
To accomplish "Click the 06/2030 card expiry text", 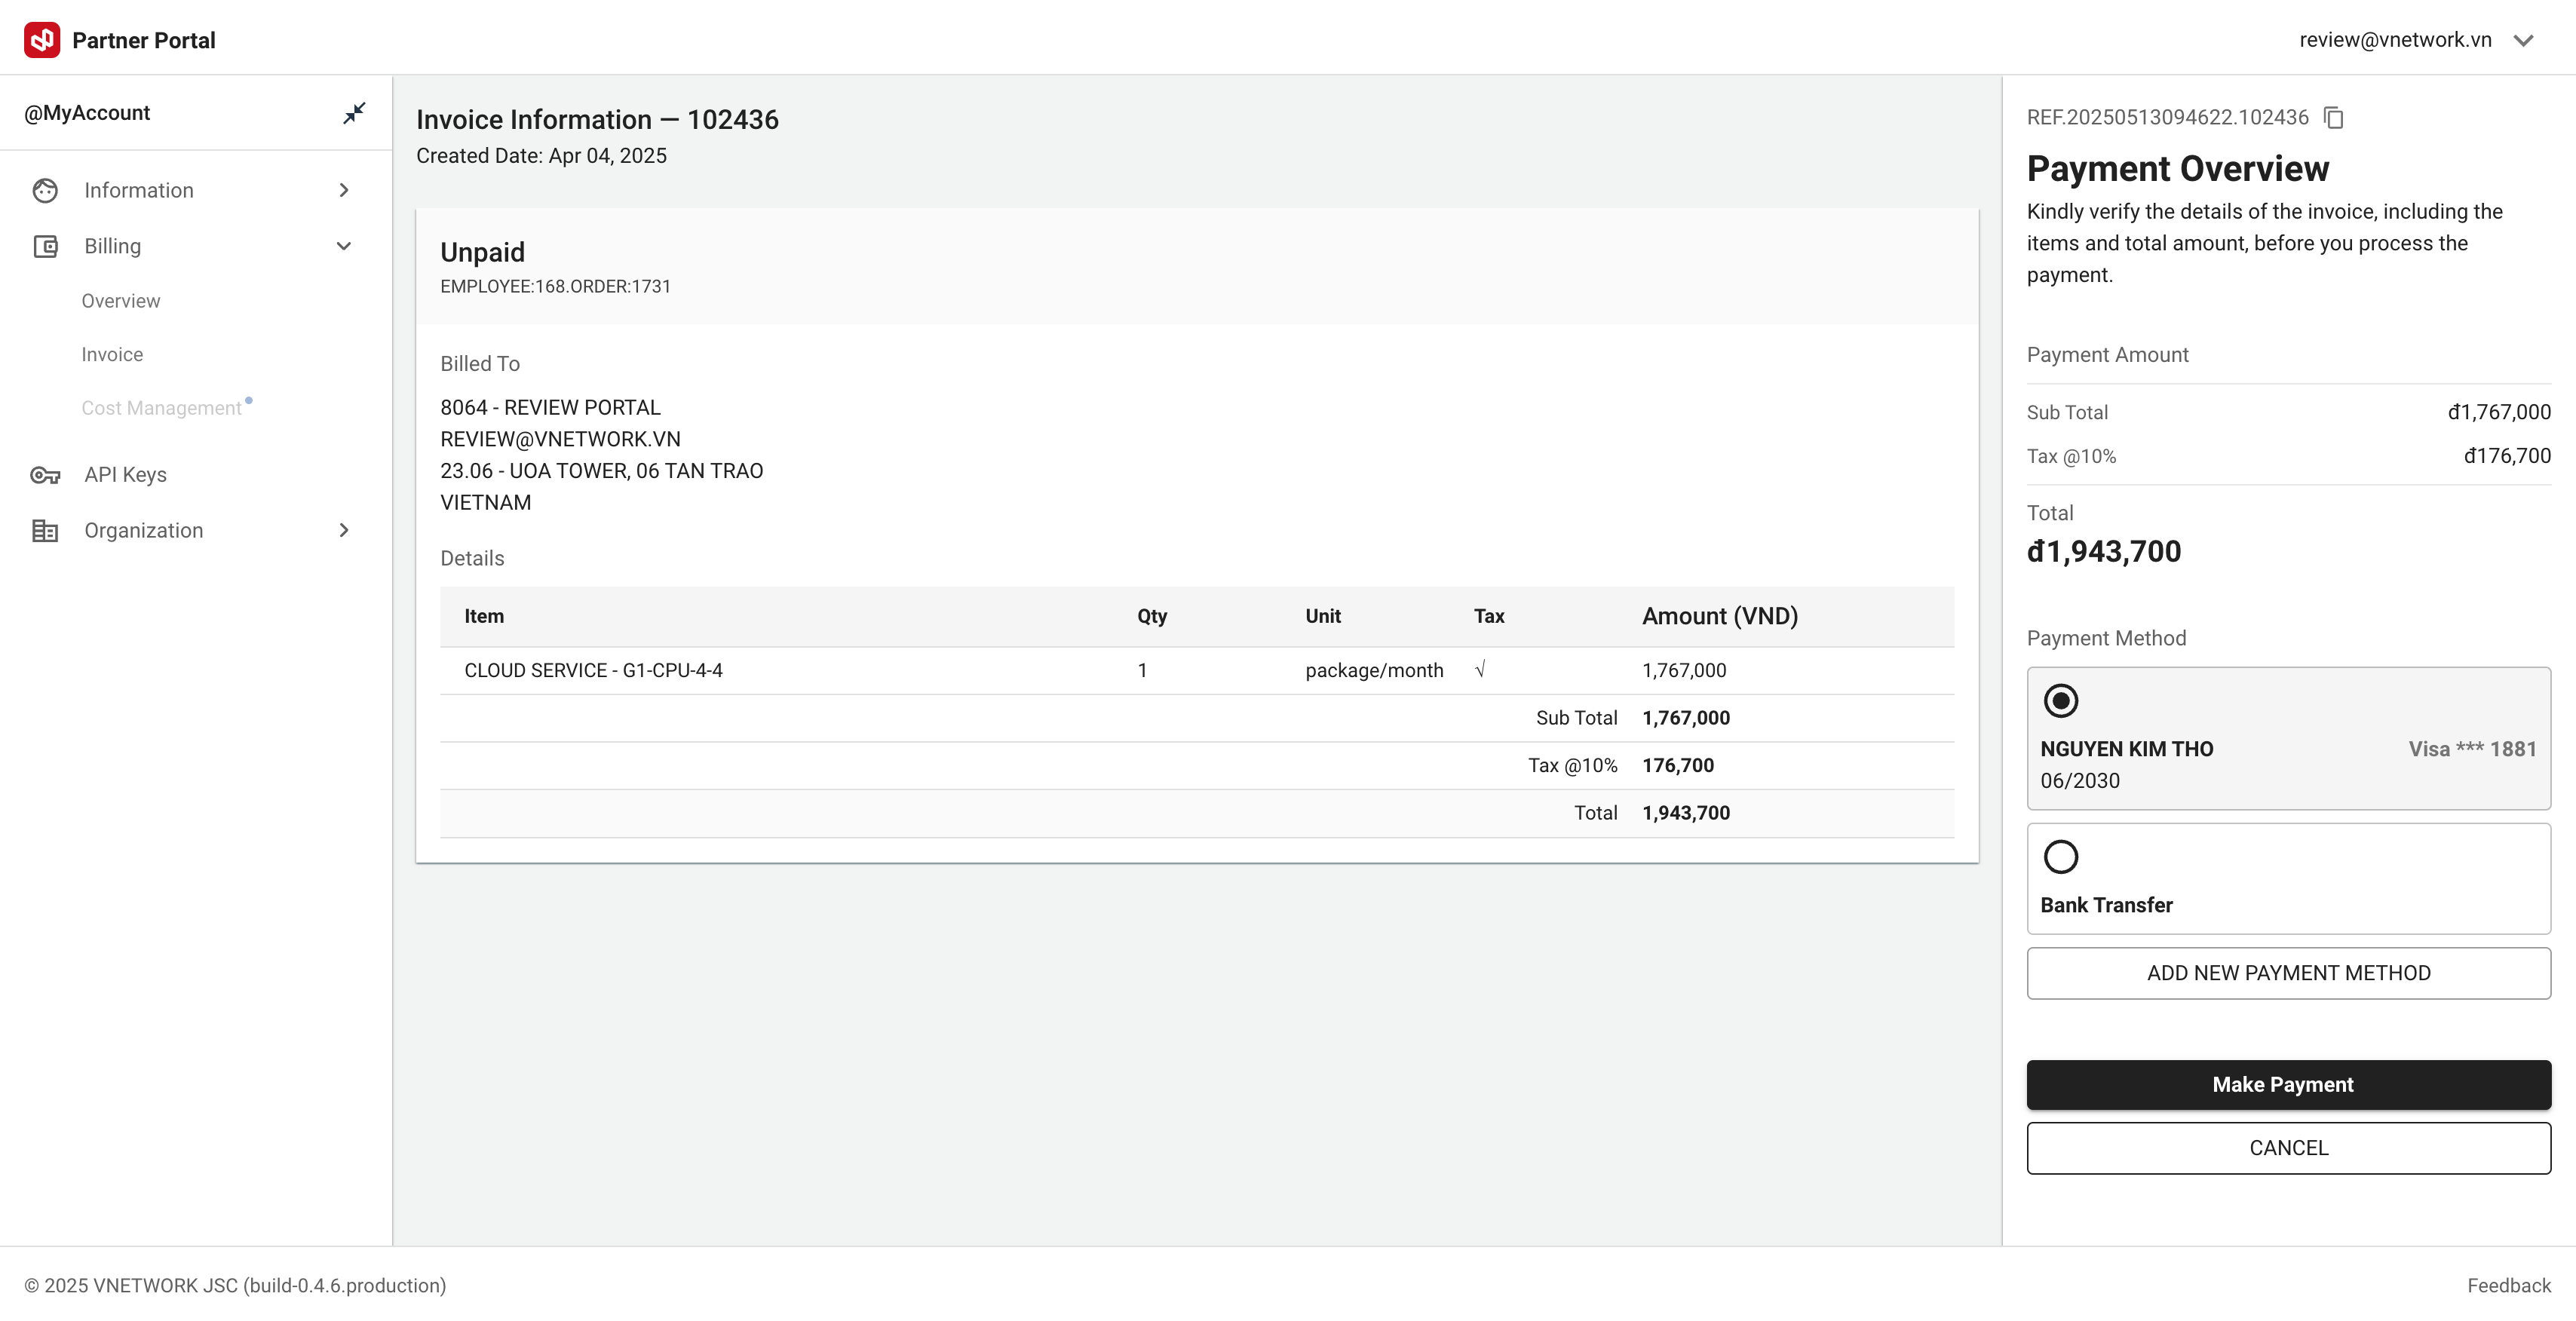I will [x=2080, y=781].
